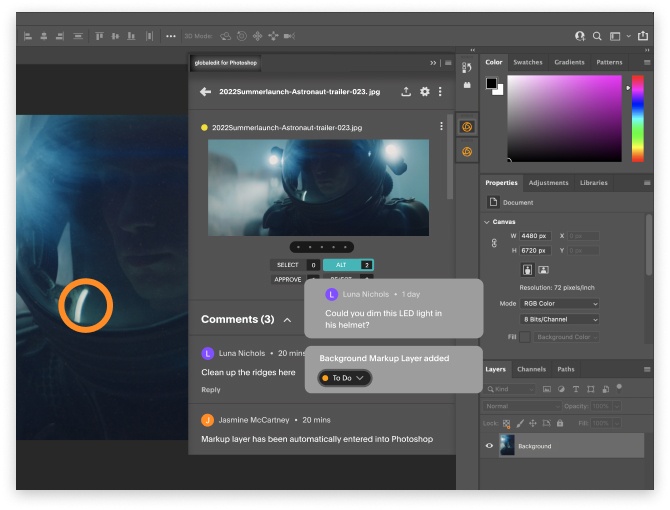Set canvas orientation to portrait

pos(528,270)
